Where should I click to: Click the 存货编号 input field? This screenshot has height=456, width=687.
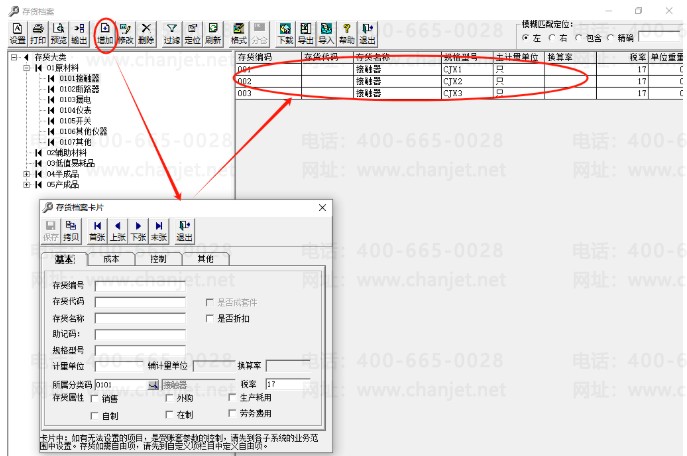click(x=140, y=286)
